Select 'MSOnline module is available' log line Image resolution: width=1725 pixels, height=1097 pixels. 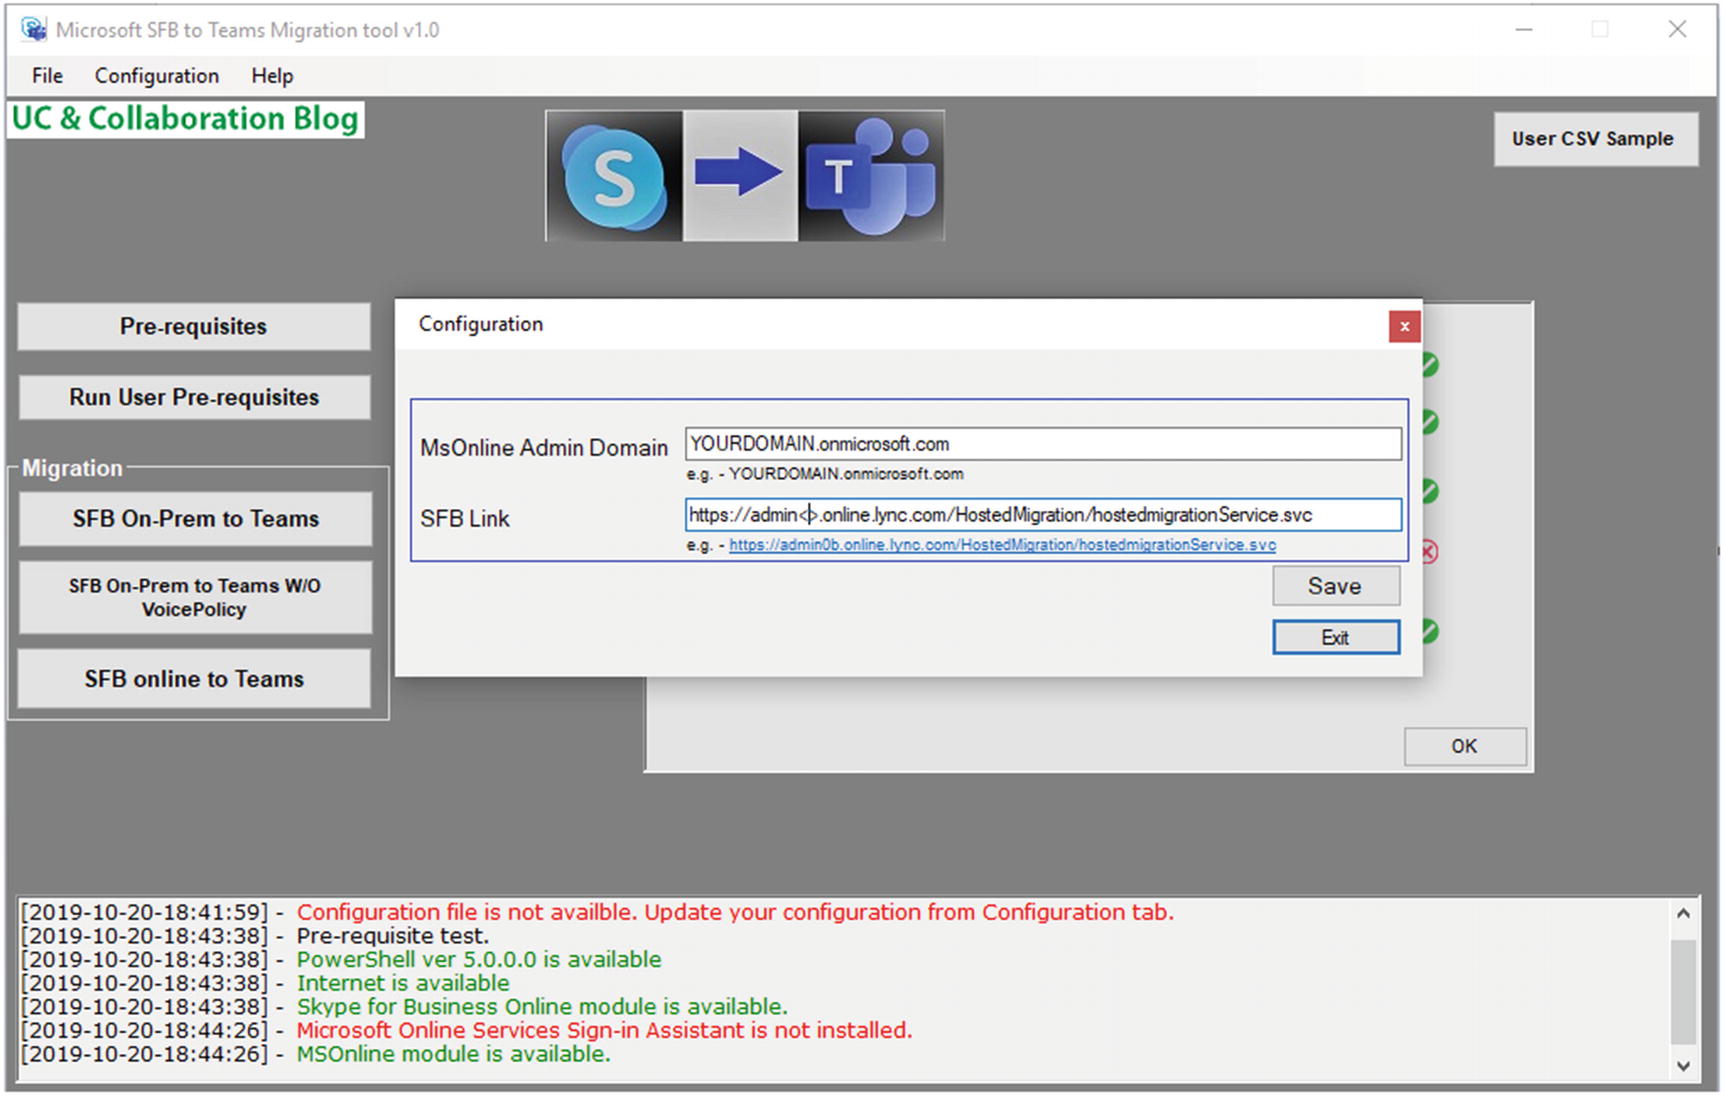click(x=453, y=1054)
